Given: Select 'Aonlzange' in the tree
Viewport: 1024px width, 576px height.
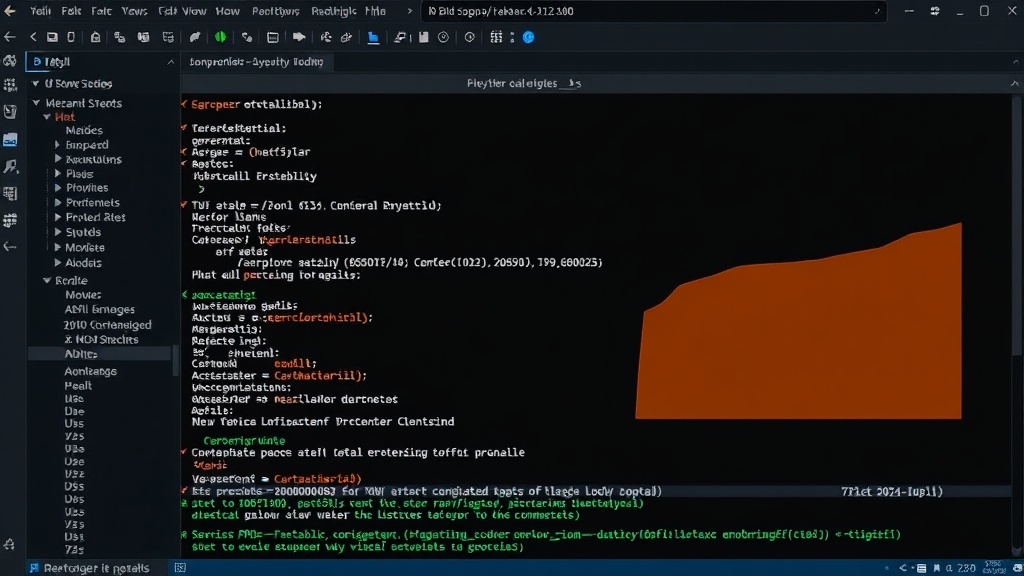Looking at the screenshot, I should coord(90,371).
